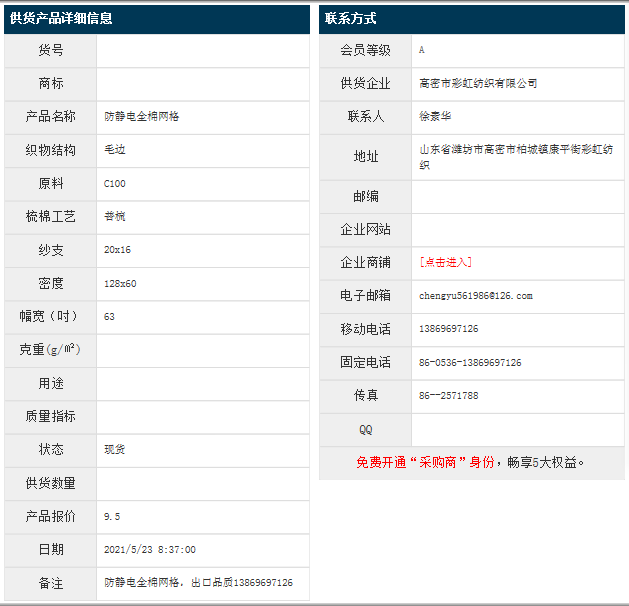Click the supplier name 高密市彩虹纺织有限公司

point(478,83)
